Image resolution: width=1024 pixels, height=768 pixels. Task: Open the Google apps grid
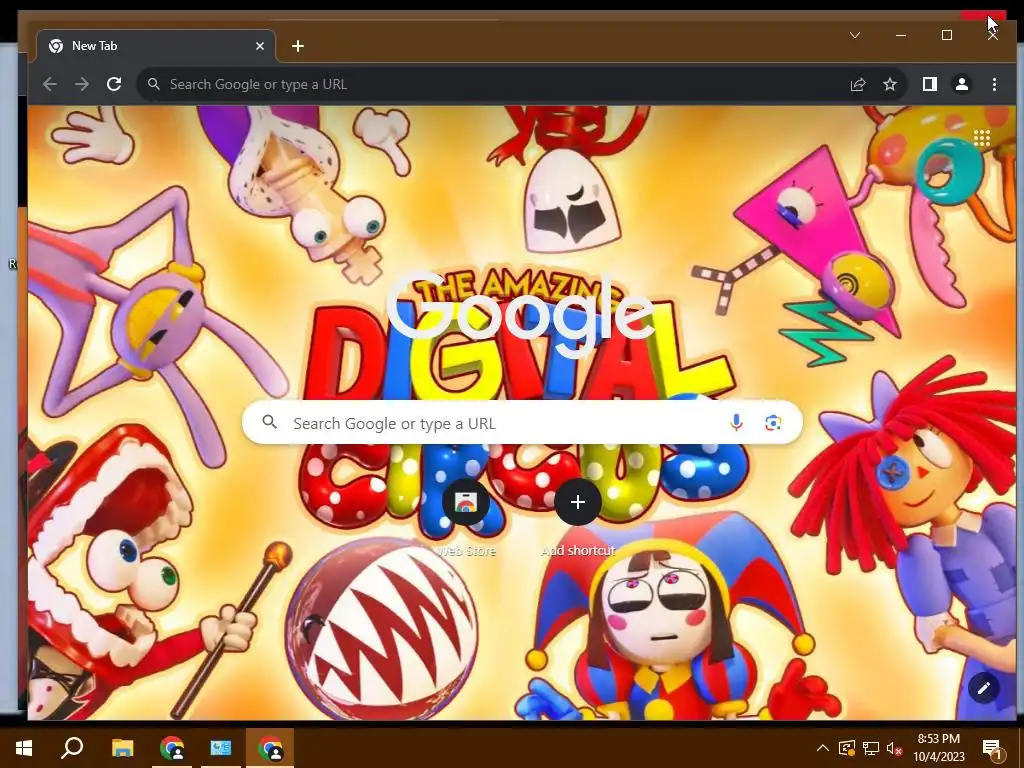coord(982,138)
